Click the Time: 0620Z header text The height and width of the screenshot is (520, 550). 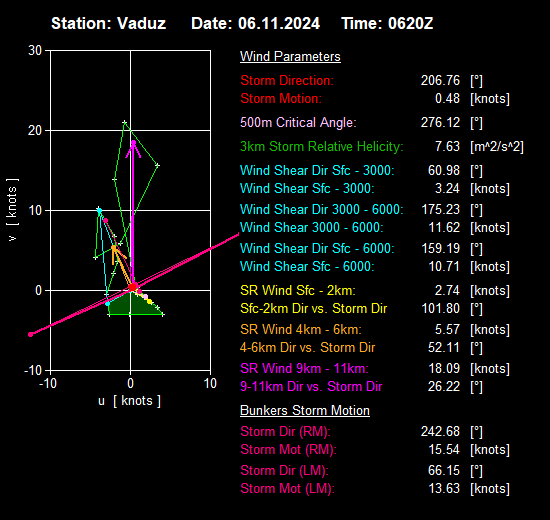tap(387, 24)
